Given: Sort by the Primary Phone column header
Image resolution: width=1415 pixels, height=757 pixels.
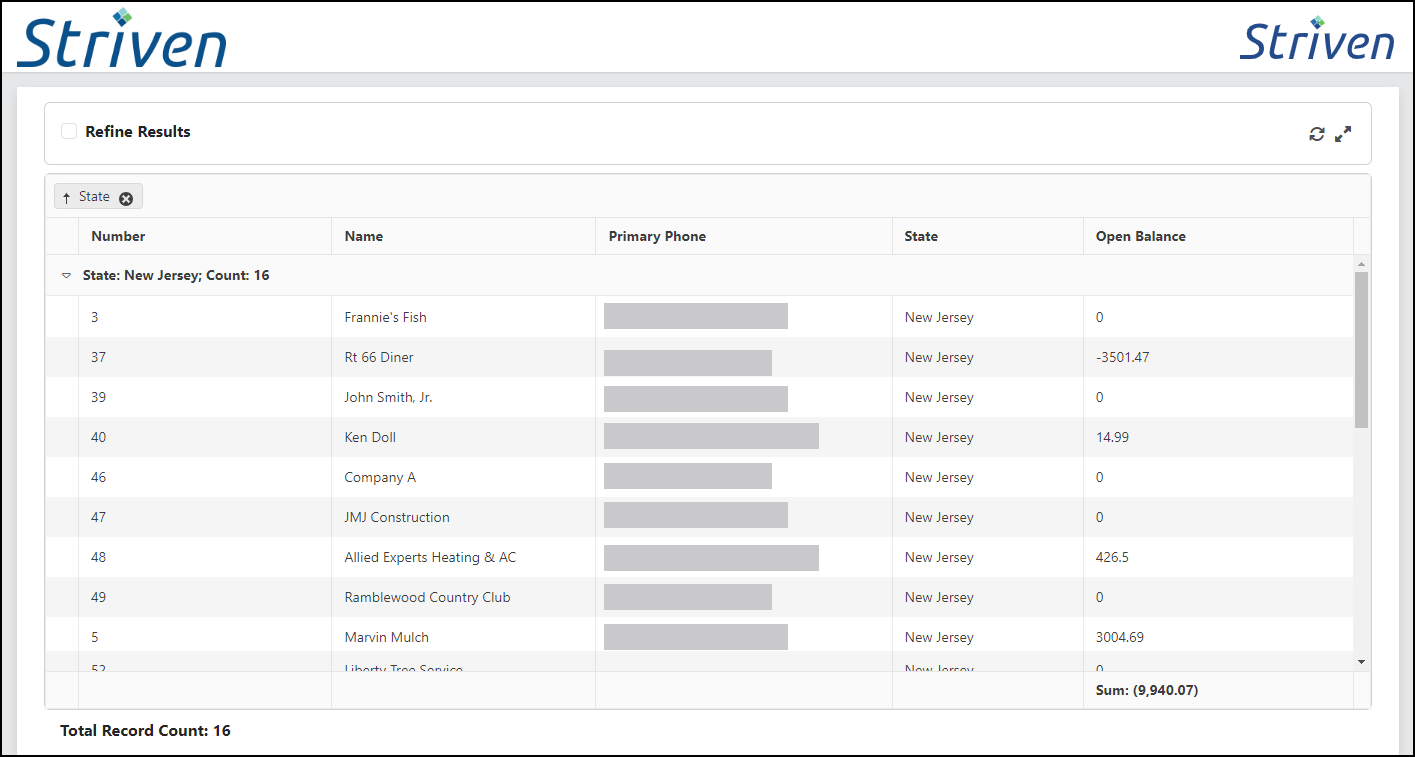Looking at the screenshot, I should click(657, 236).
